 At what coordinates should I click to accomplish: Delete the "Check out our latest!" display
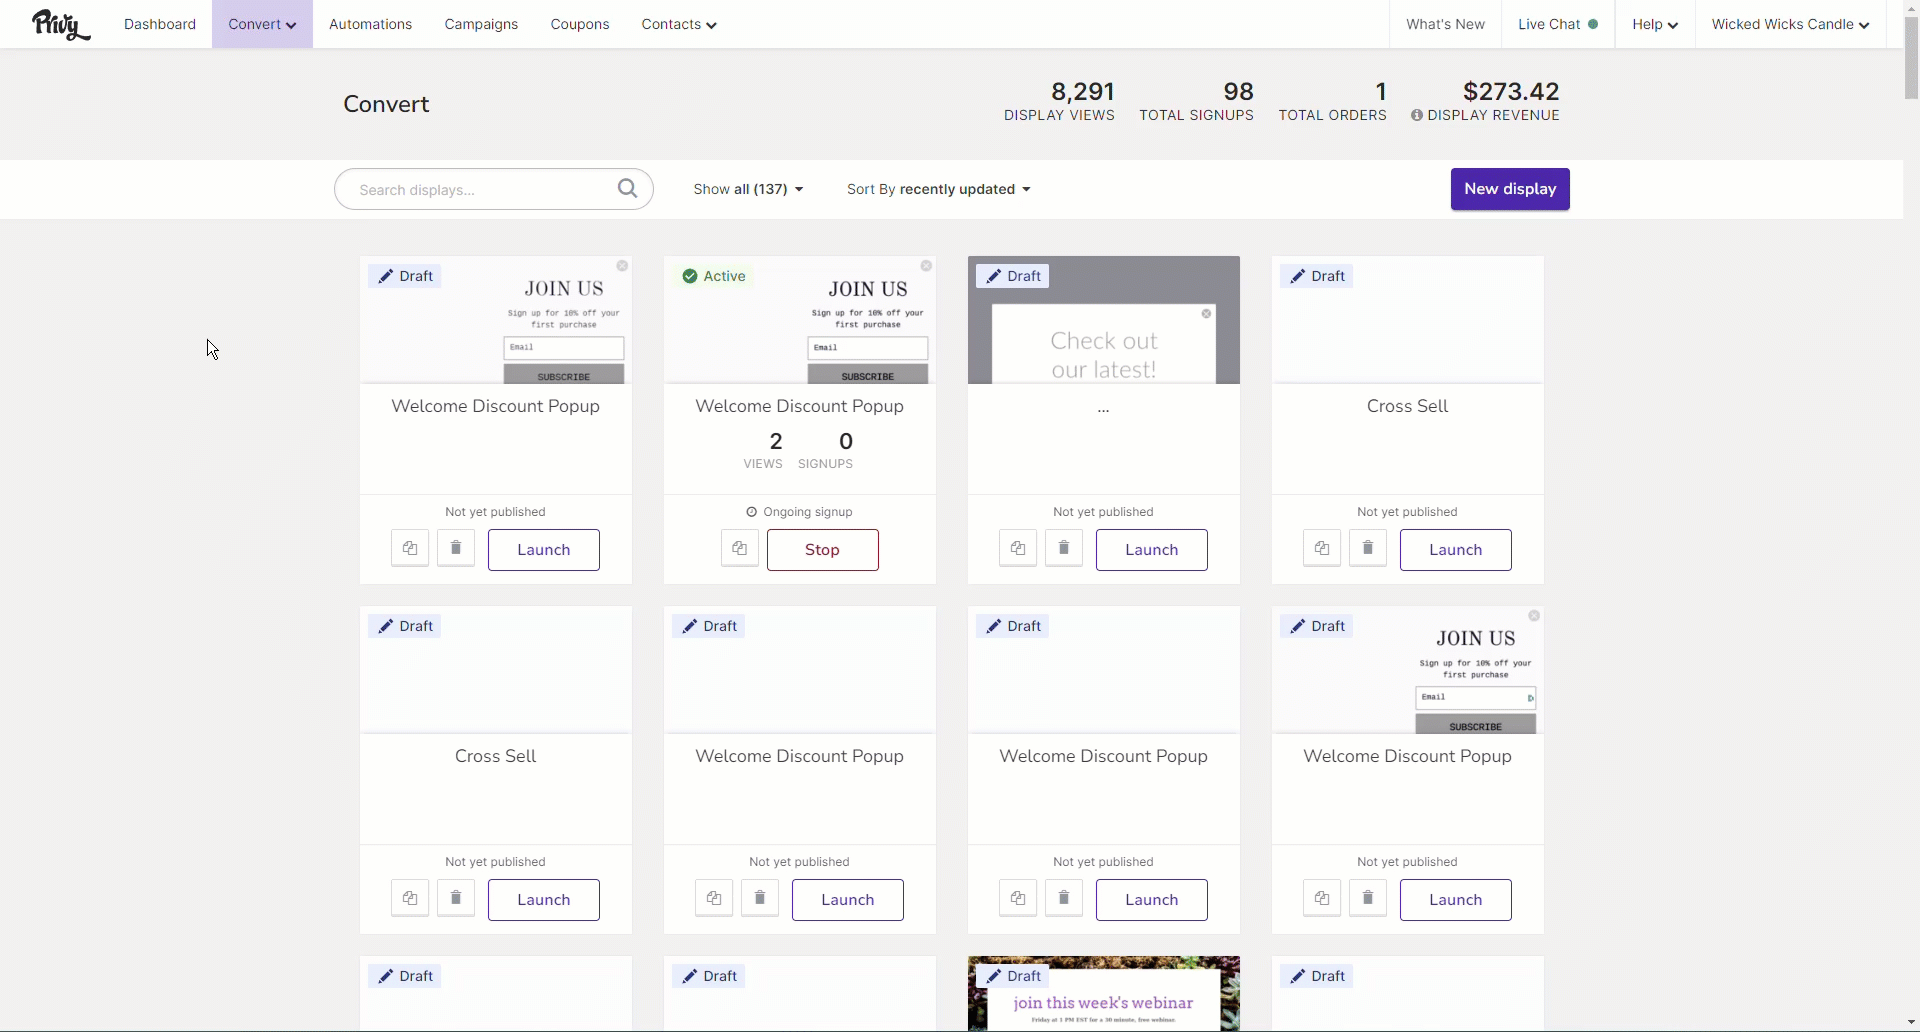pos(1064,548)
